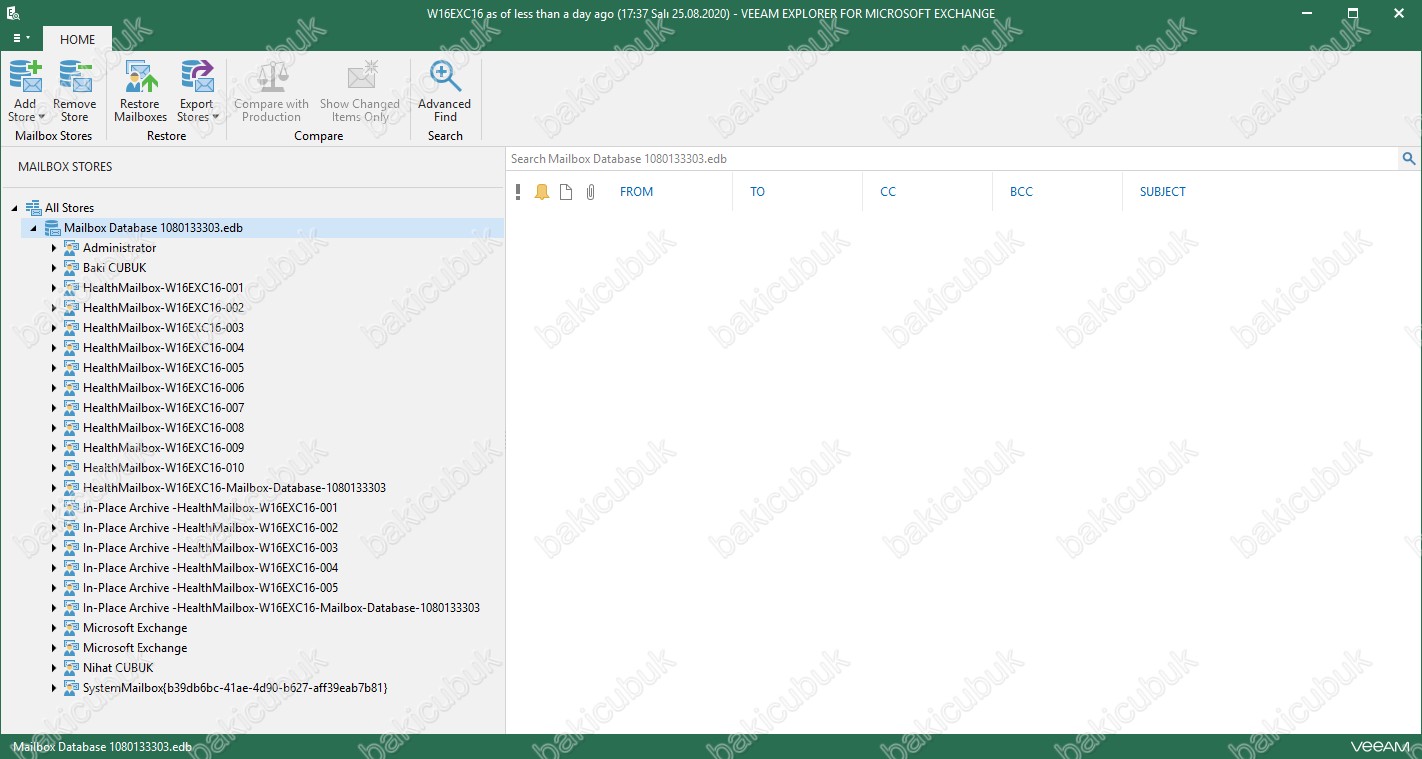This screenshot has width=1422, height=759.
Task: Expand the HealthMailbox-W16EXC16-005 node
Action: coord(54,368)
